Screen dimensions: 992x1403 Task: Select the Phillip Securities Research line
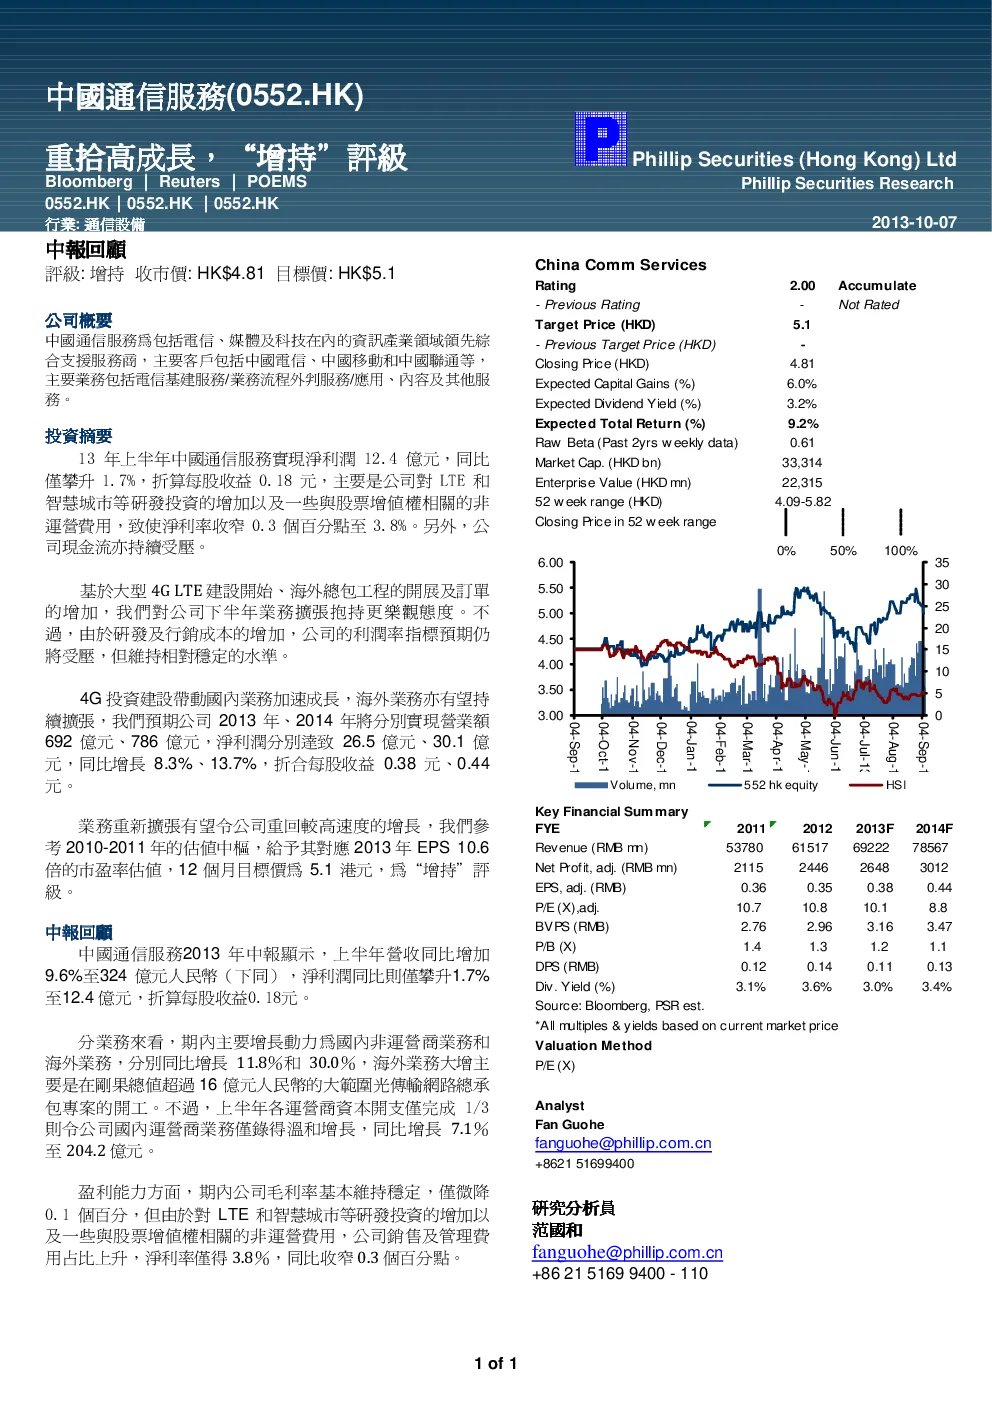tap(847, 184)
